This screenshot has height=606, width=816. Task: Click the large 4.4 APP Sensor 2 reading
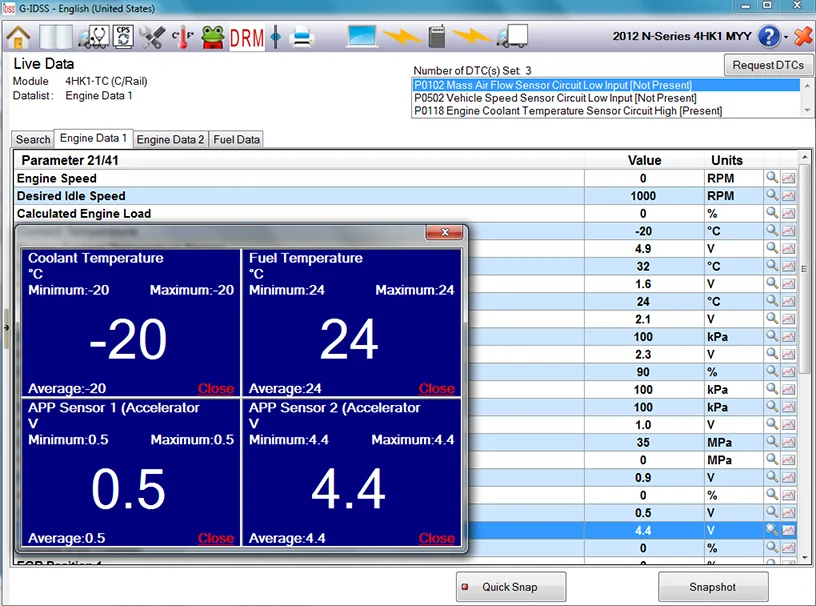click(x=349, y=489)
